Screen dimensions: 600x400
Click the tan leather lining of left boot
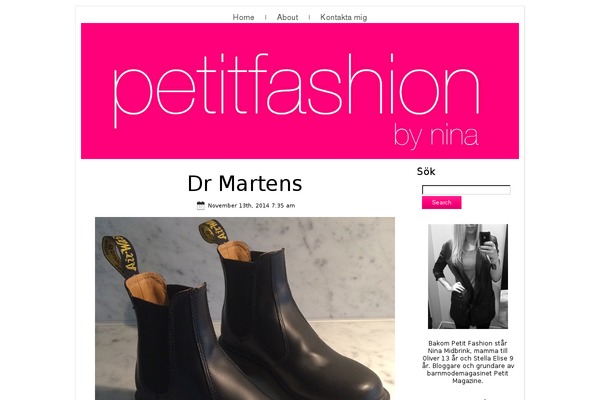pos(147,288)
